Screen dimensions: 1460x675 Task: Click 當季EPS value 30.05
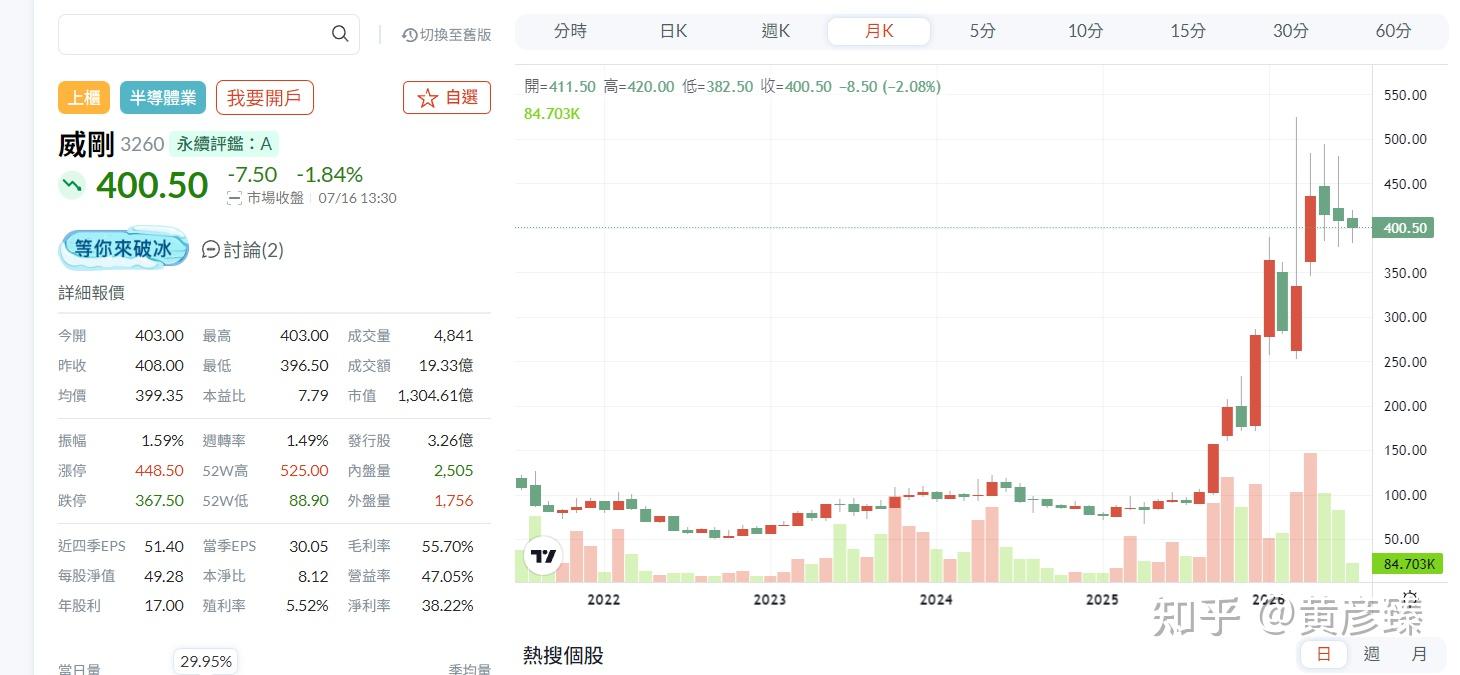pos(308,546)
